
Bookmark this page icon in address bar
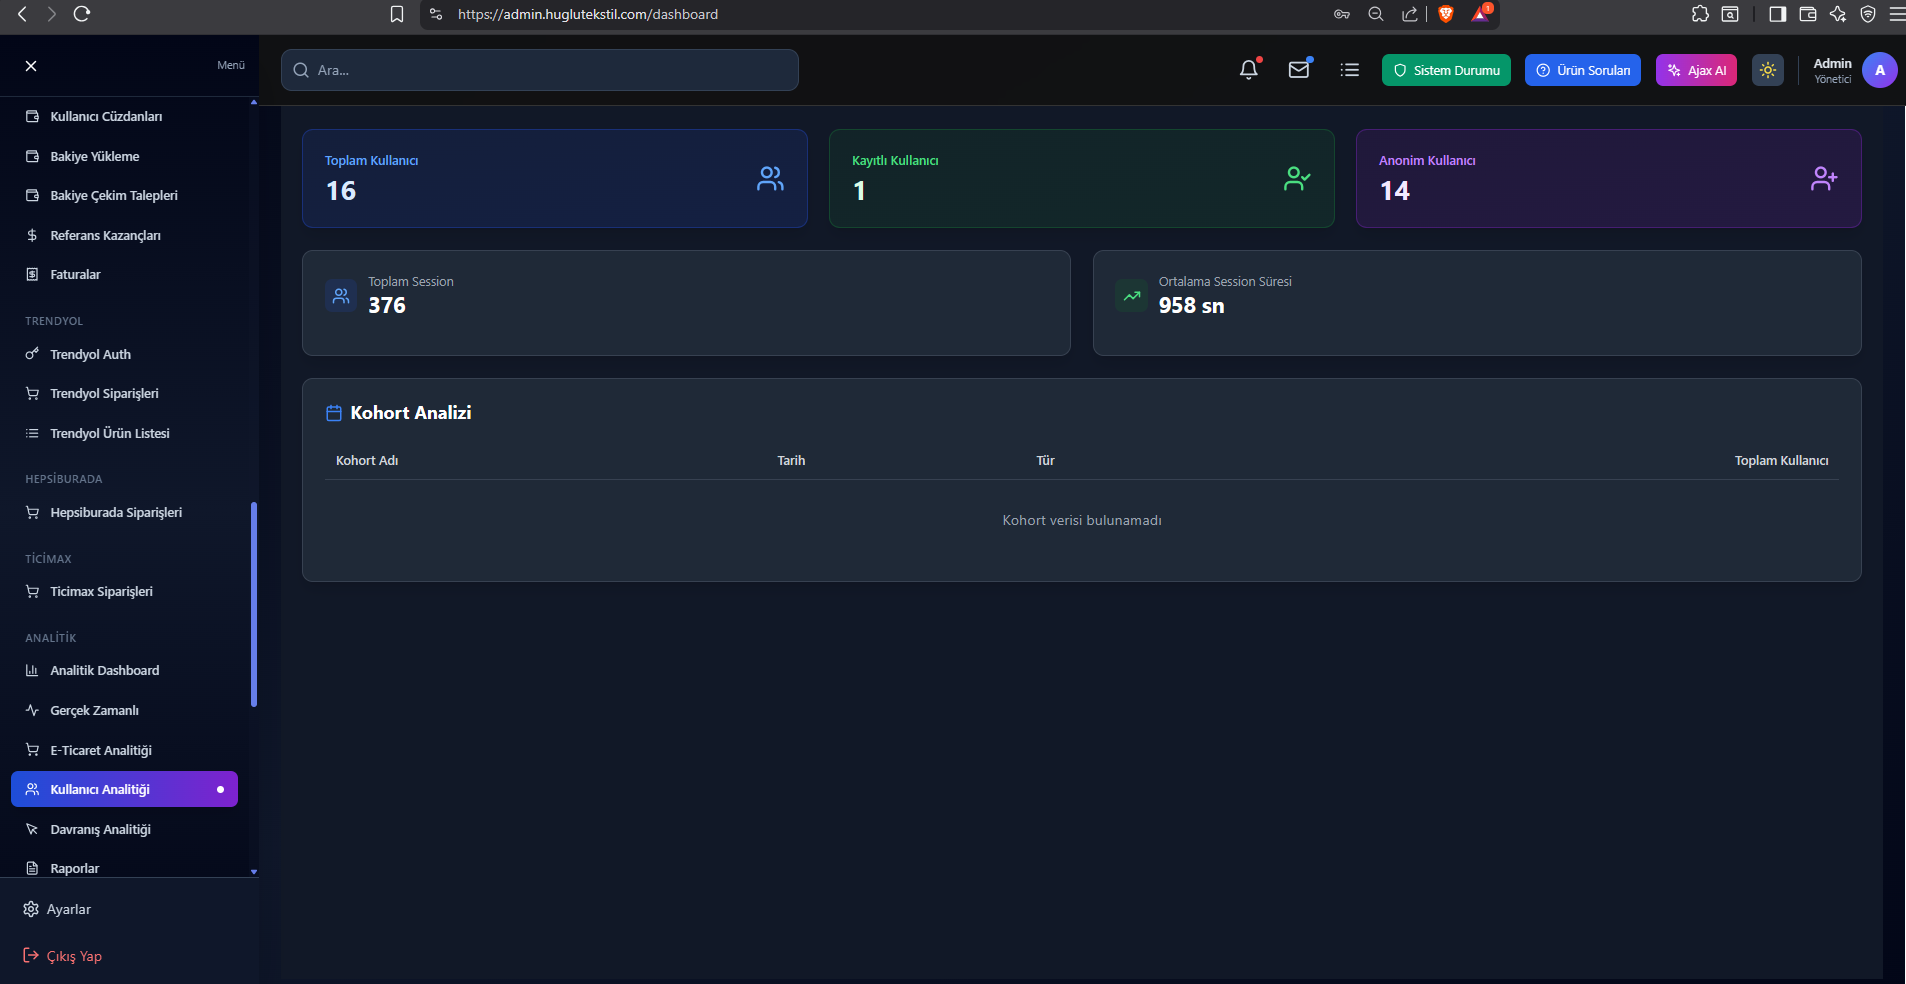click(x=397, y=14)
